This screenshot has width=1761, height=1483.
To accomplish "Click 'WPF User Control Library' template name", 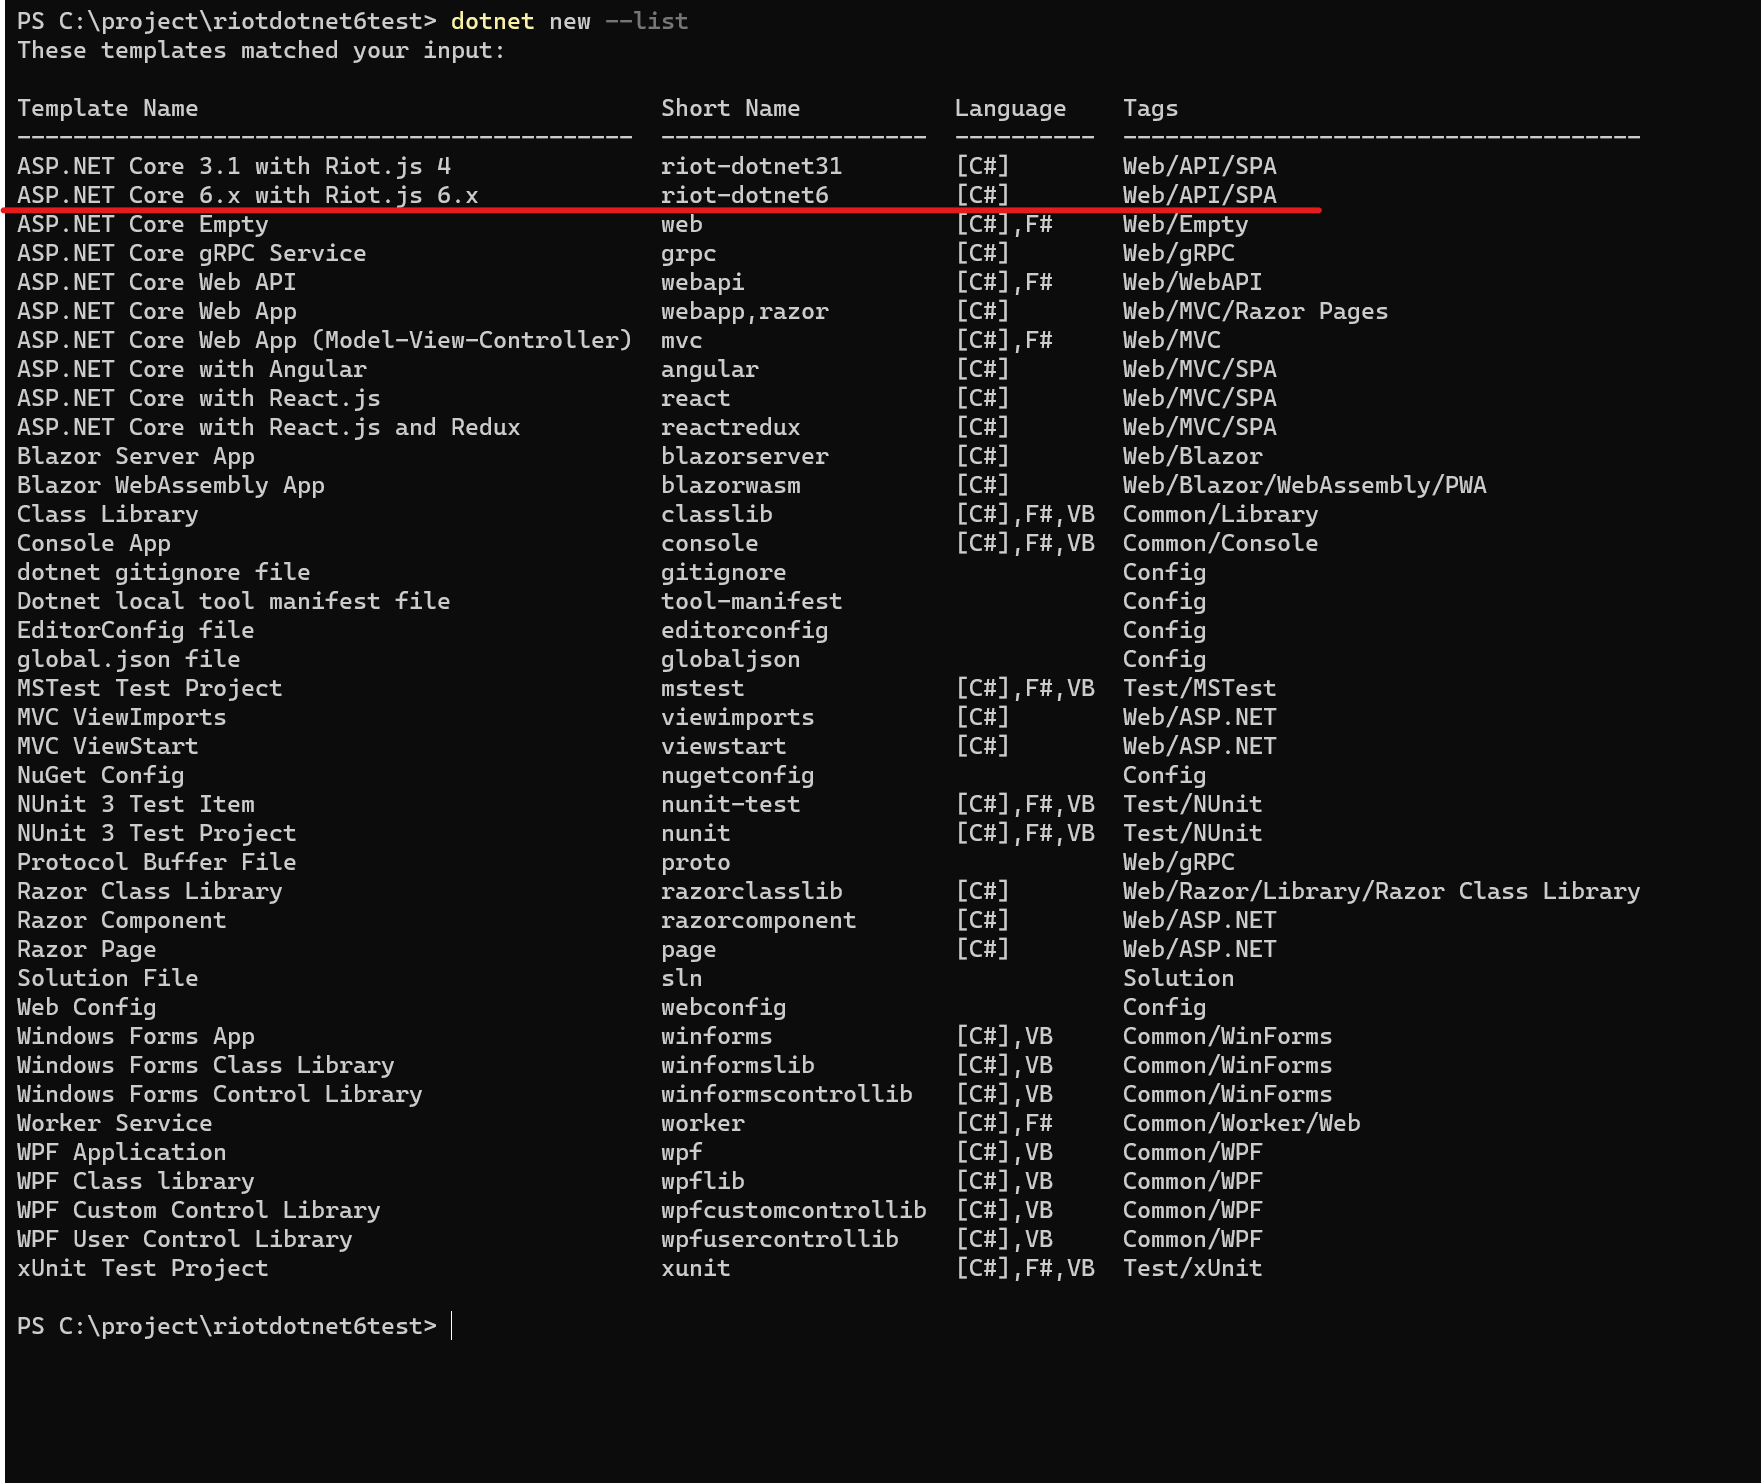I will pos(184,1239).
